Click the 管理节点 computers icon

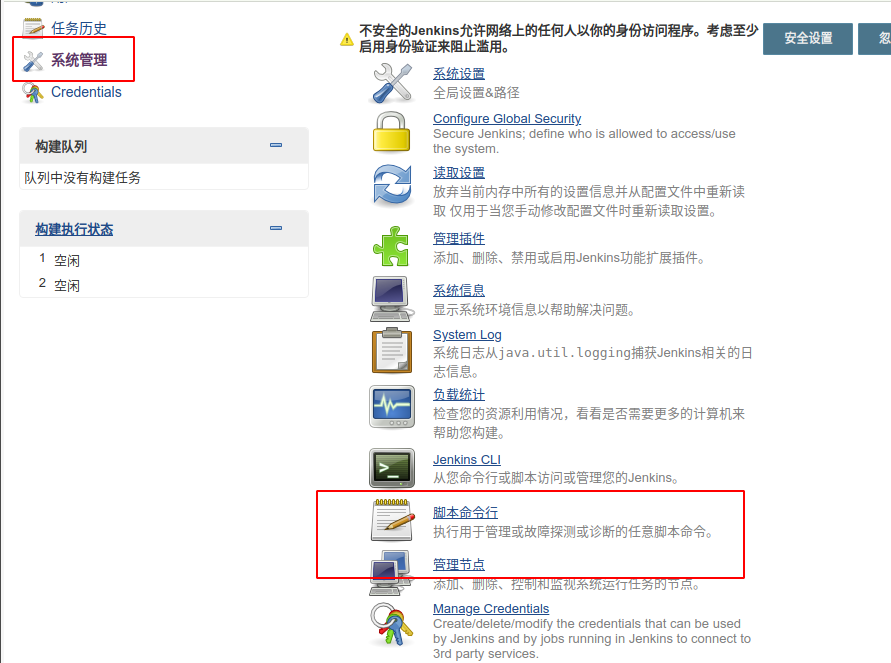[x=393, y=572]
